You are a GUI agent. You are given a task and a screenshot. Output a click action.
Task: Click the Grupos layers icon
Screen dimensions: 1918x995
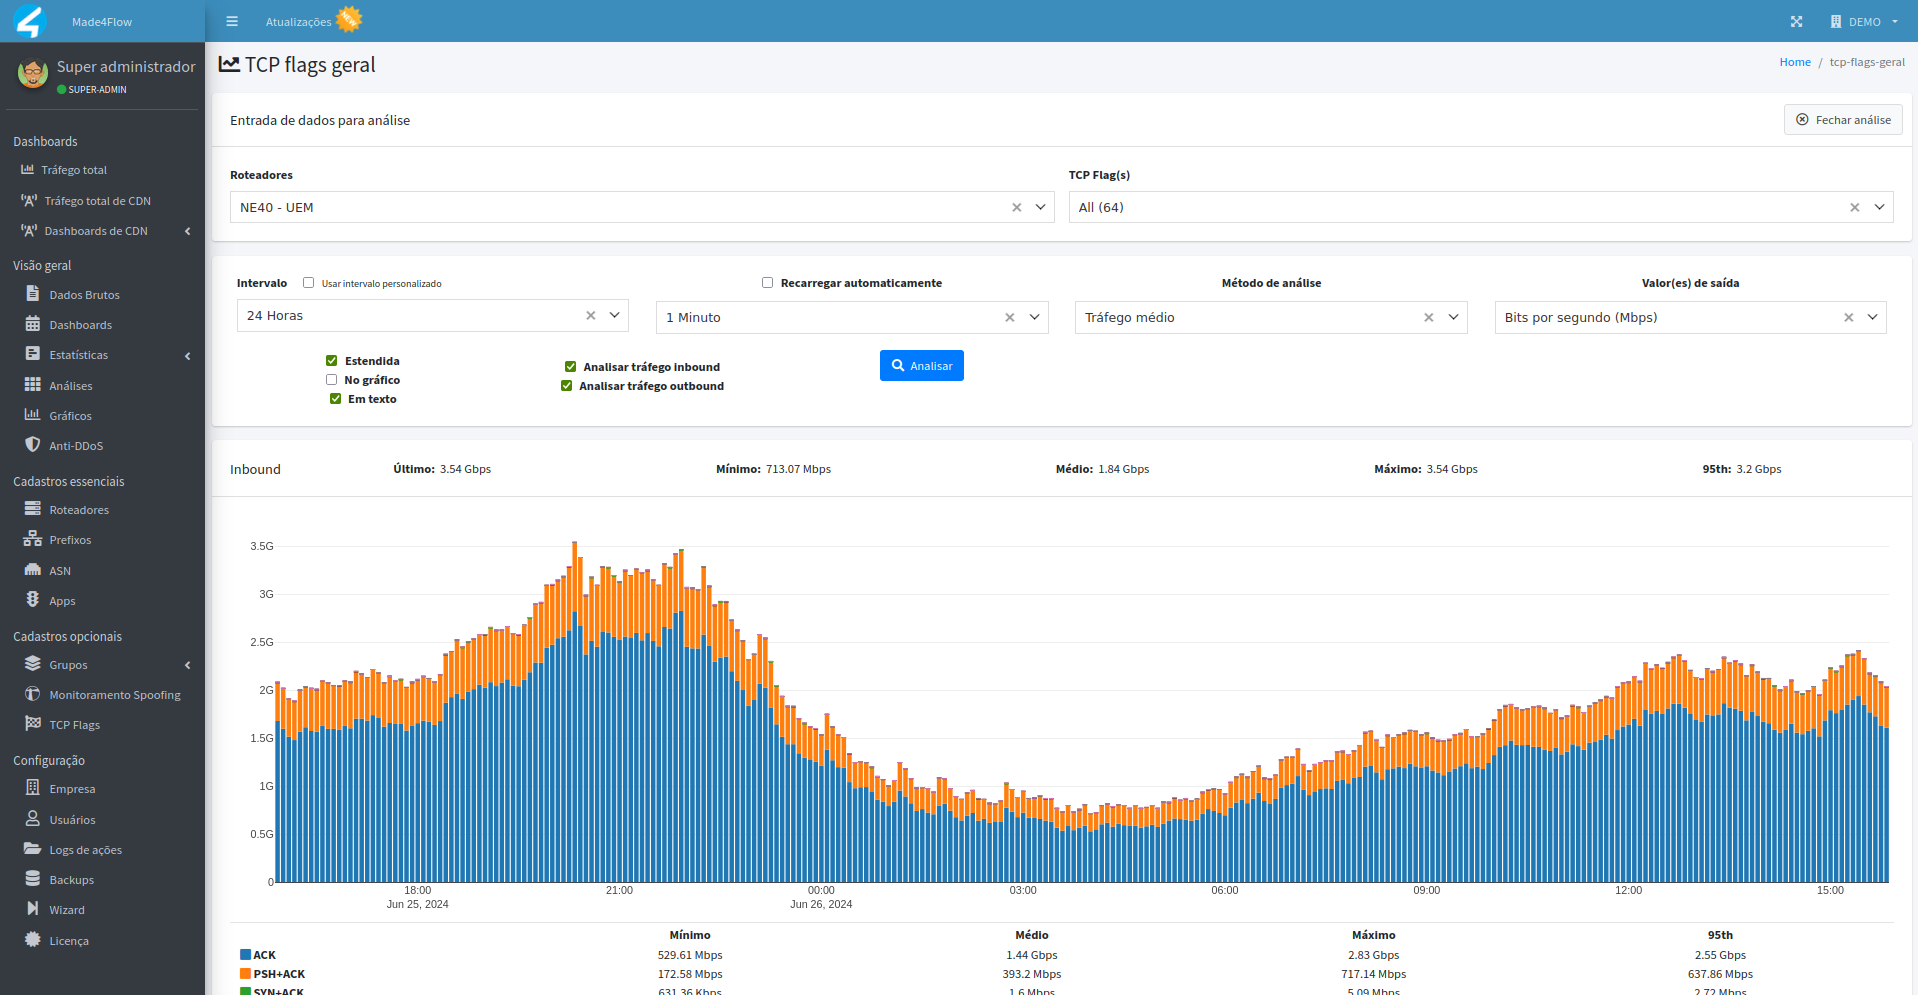pos(33,664)
